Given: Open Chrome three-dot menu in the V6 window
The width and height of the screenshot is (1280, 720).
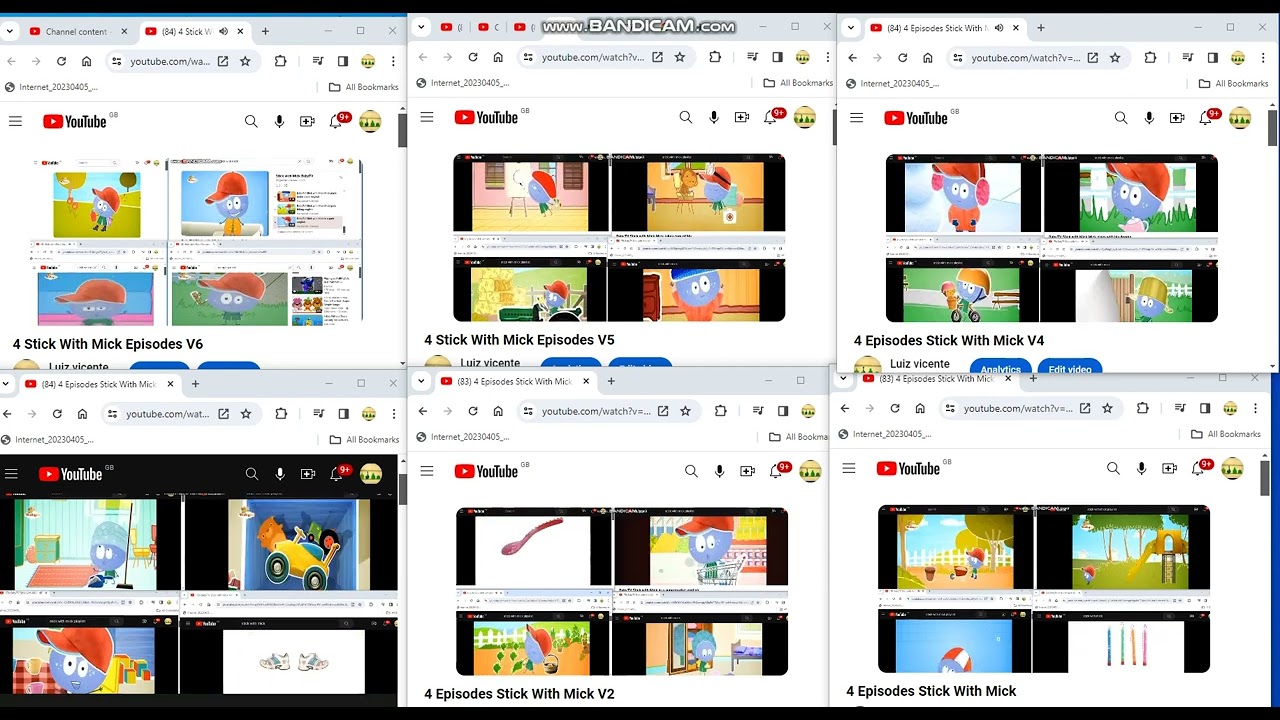Looking at the screenshot, I should tap(394, 61).
